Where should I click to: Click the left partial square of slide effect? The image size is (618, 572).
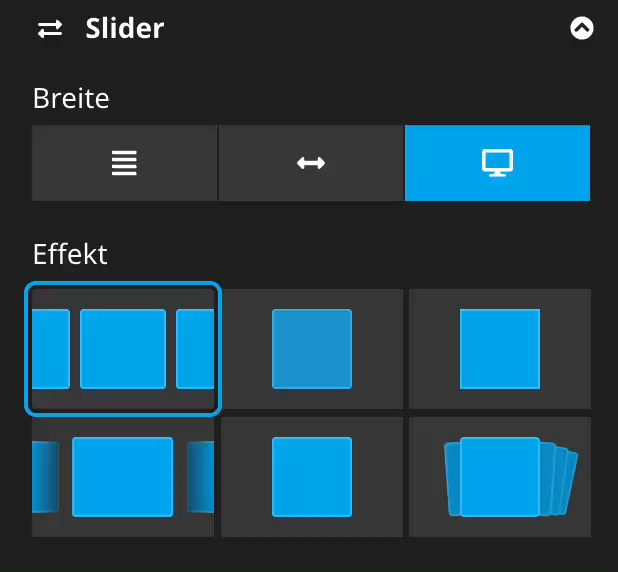pyautogui.click(x=50, y=348)
